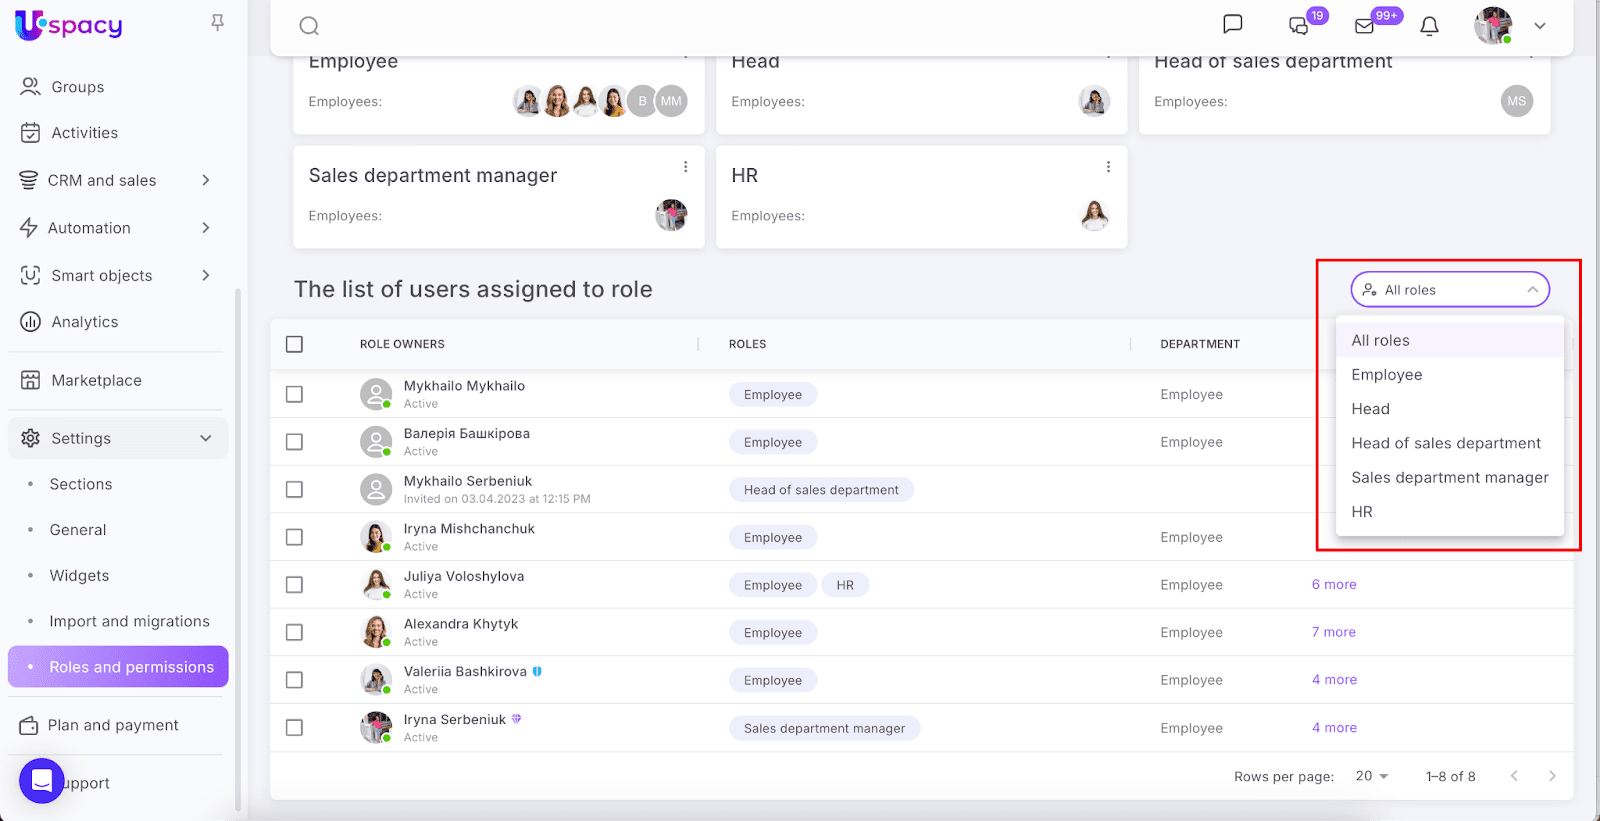Open the user profile avatar menu

1494,26
